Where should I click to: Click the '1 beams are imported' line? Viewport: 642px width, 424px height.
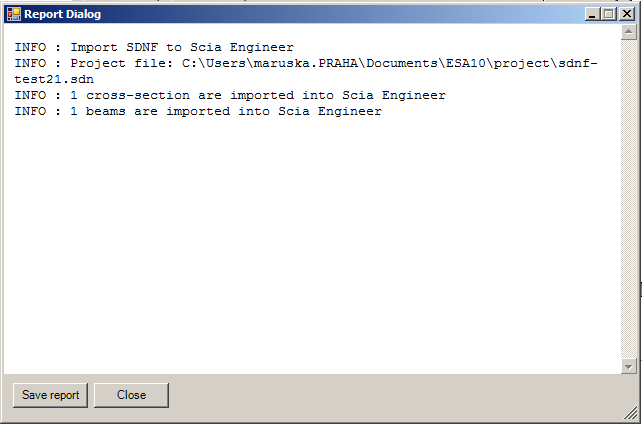pos(226,111)
